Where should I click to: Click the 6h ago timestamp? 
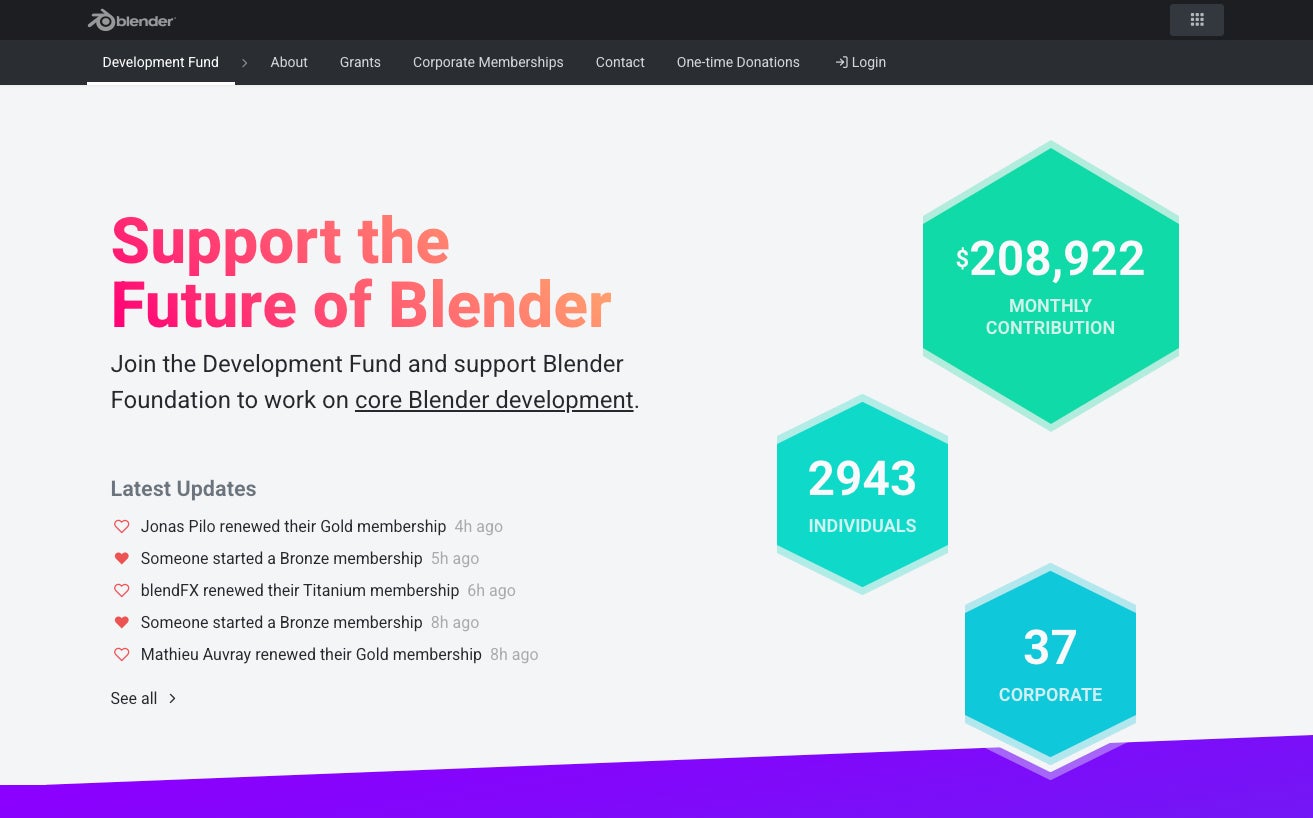pos(492,590)
